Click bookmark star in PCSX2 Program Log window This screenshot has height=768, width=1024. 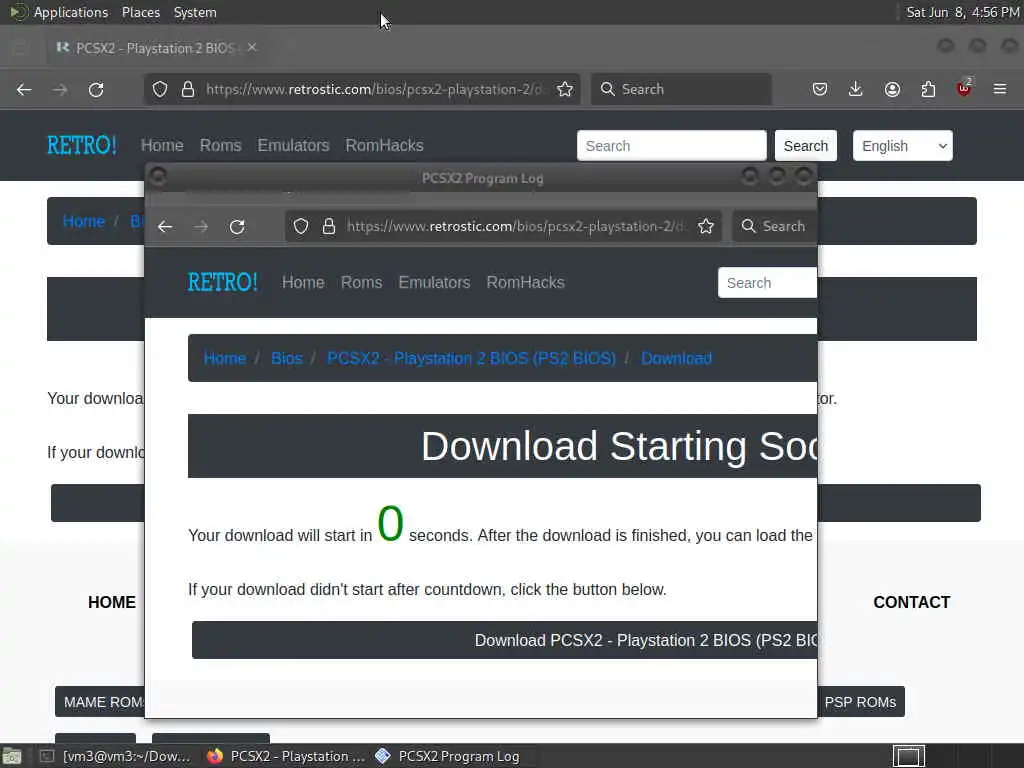point(706,227)
